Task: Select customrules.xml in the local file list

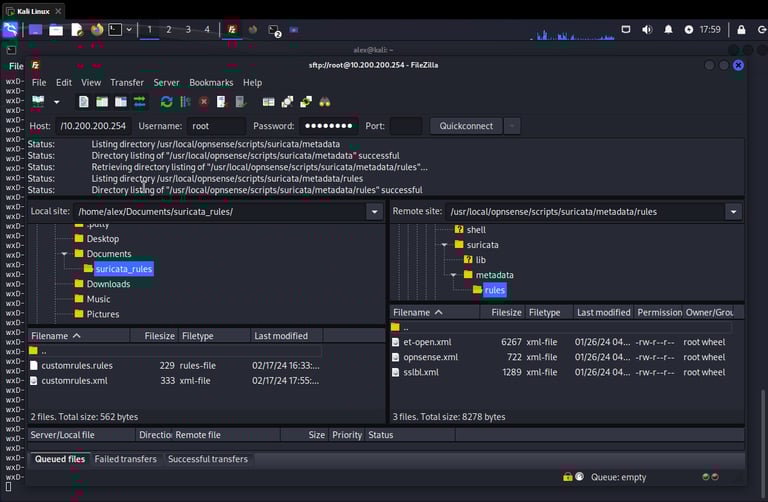Action: (75, 380)
